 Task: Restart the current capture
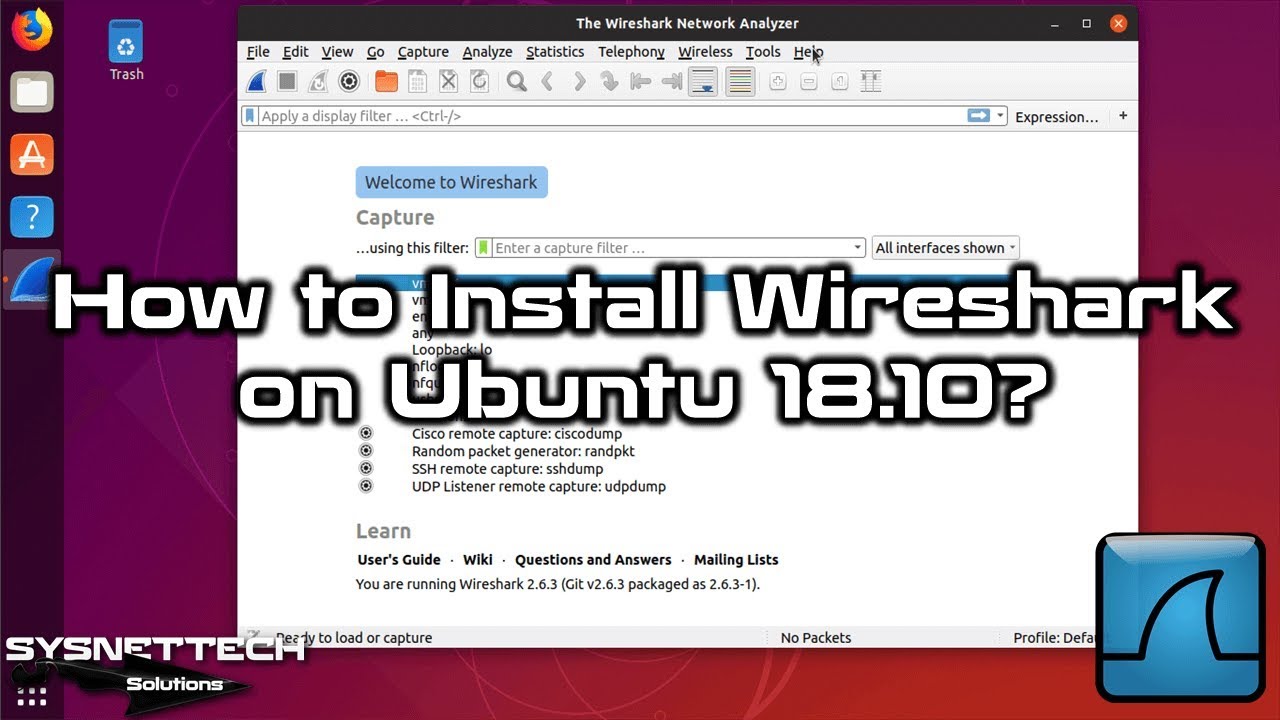318,82
